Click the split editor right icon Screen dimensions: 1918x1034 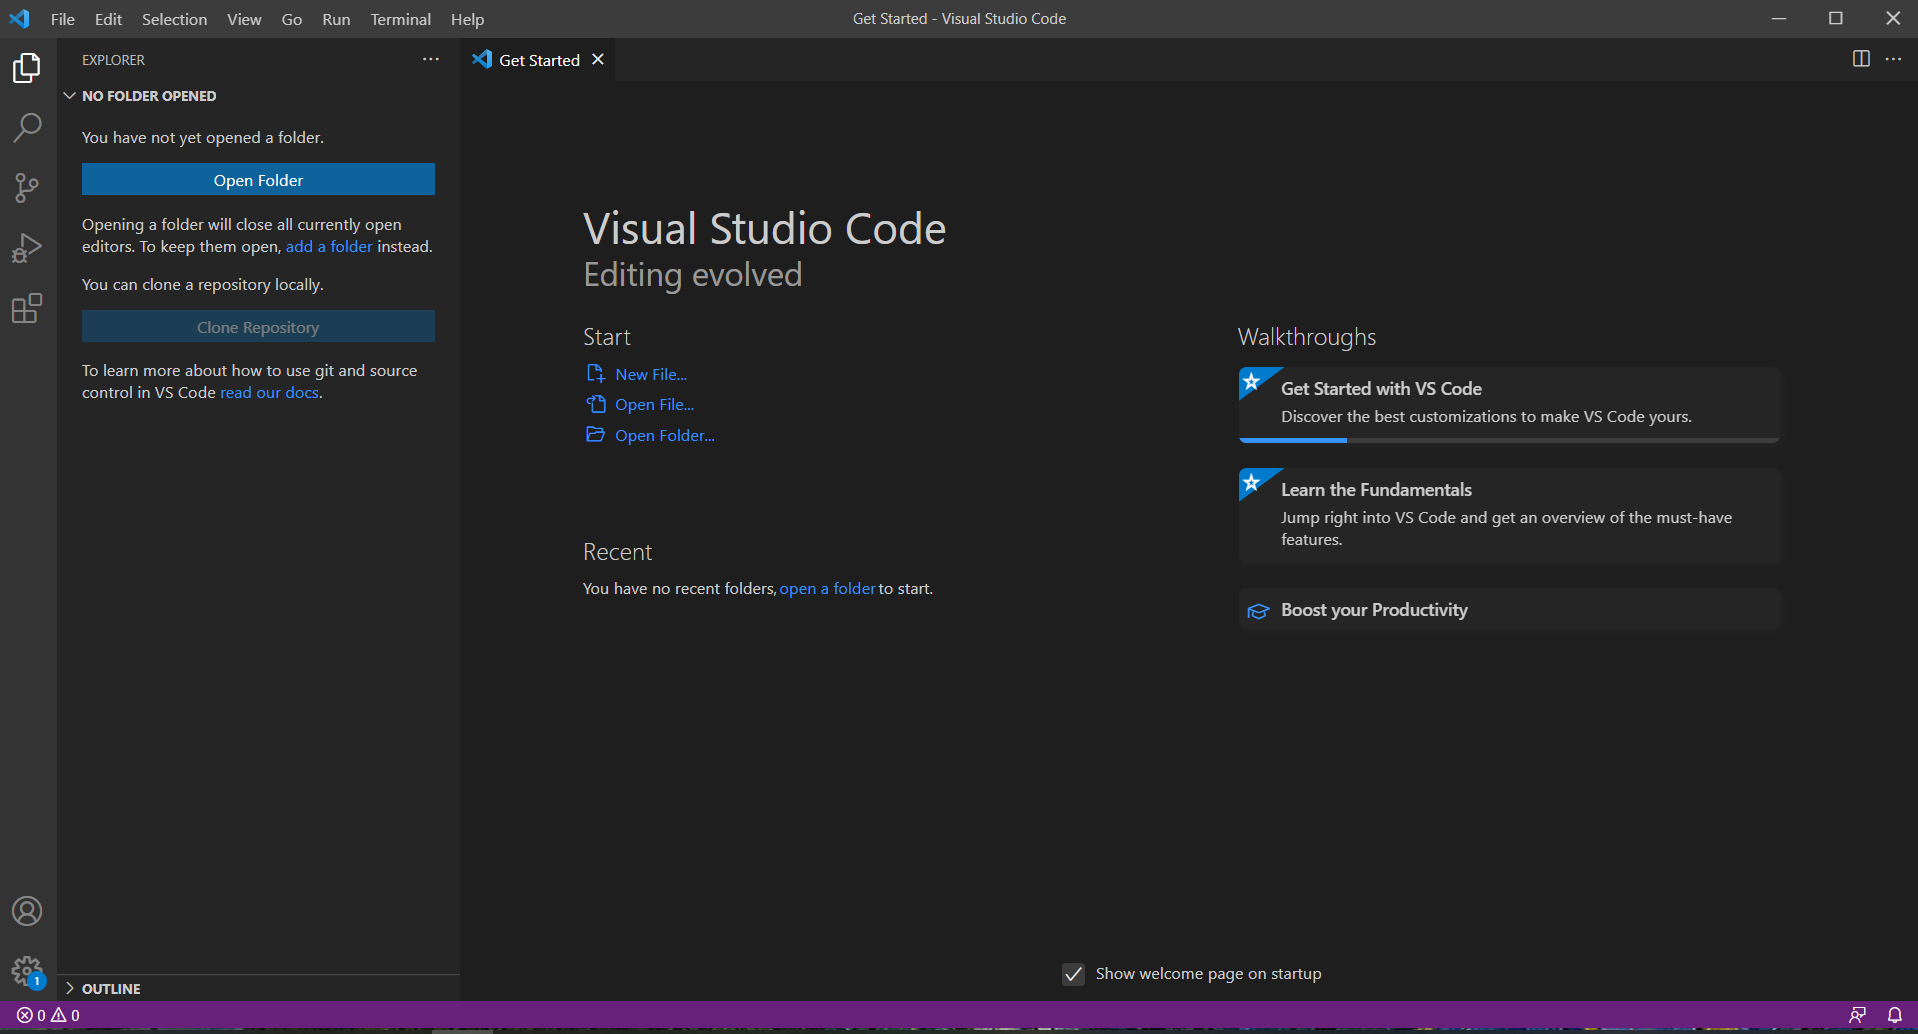point(1861,59)
